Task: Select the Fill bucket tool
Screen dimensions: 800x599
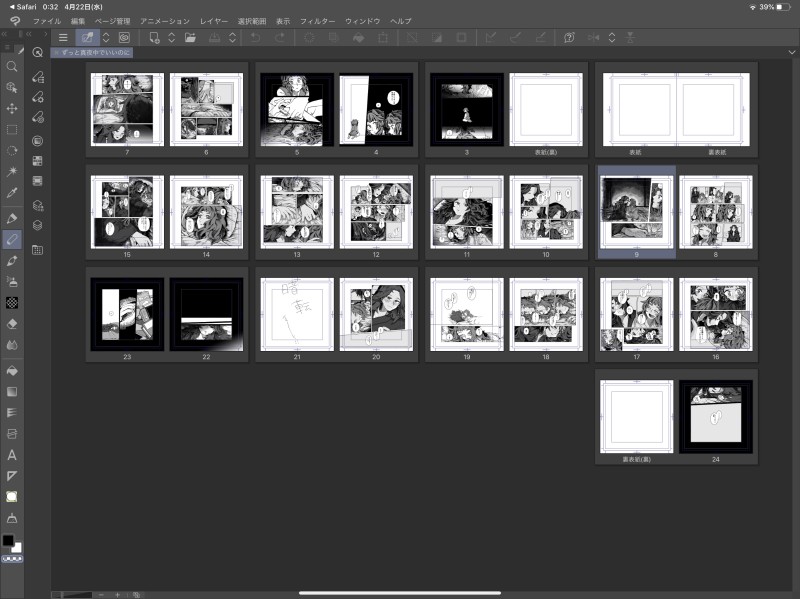Action: pos(12,370)
